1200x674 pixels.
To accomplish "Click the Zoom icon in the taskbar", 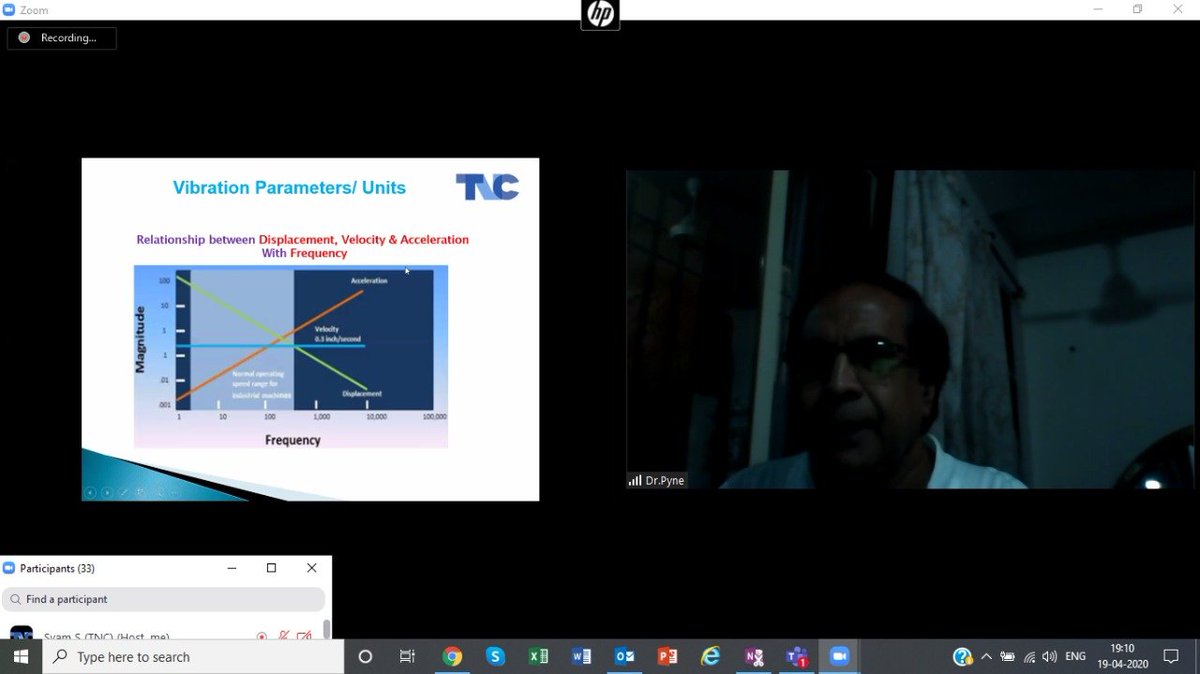I will click(x=840, y=657).
